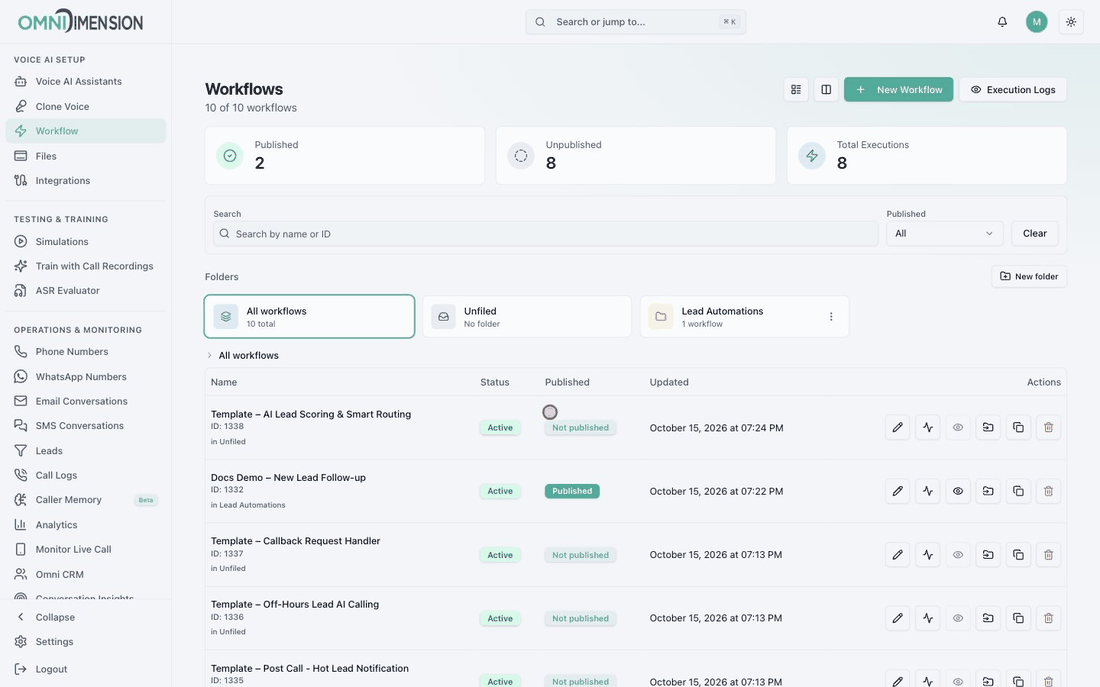Screen dimensions: 1100x687
Task: Toggle eye icon for Docs Demo workflow
Action: (x=958, y=491)
